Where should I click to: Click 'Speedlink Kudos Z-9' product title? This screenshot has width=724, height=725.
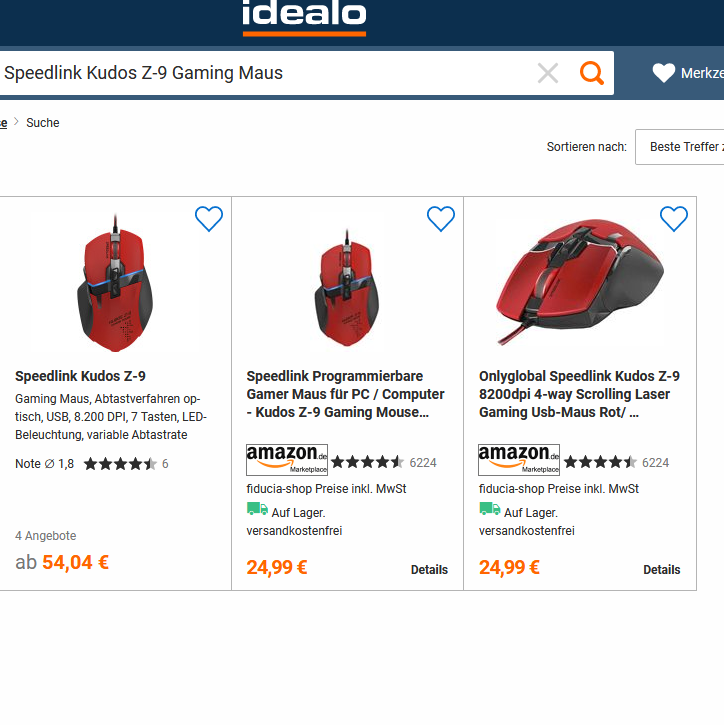pyautogui.click(x=80, y=376)
